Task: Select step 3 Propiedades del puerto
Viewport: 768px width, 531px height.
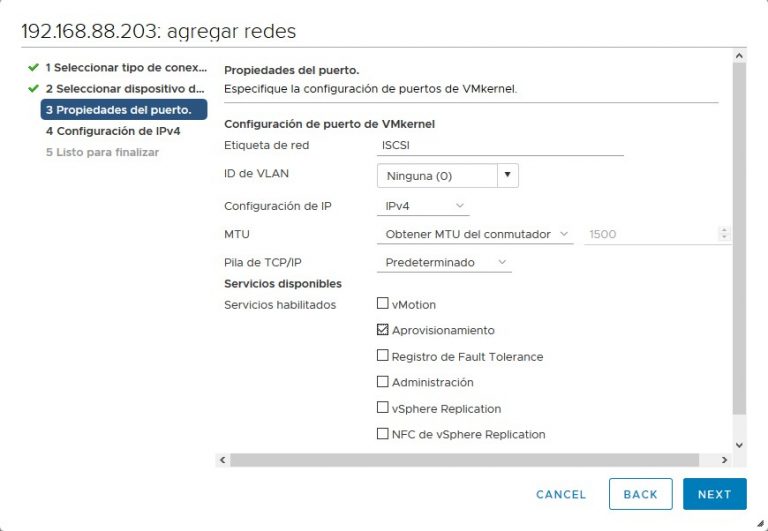Action: (124, 110)
